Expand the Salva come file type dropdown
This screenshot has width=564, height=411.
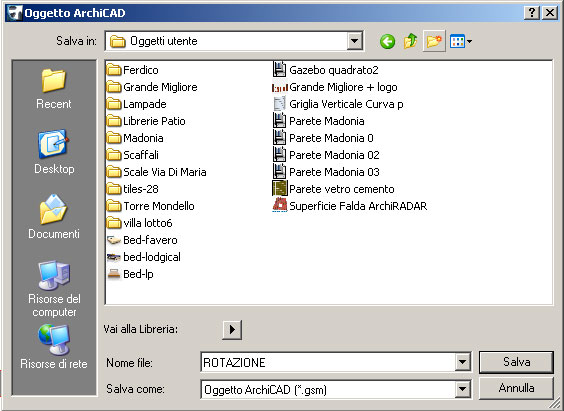click(463, 389)
